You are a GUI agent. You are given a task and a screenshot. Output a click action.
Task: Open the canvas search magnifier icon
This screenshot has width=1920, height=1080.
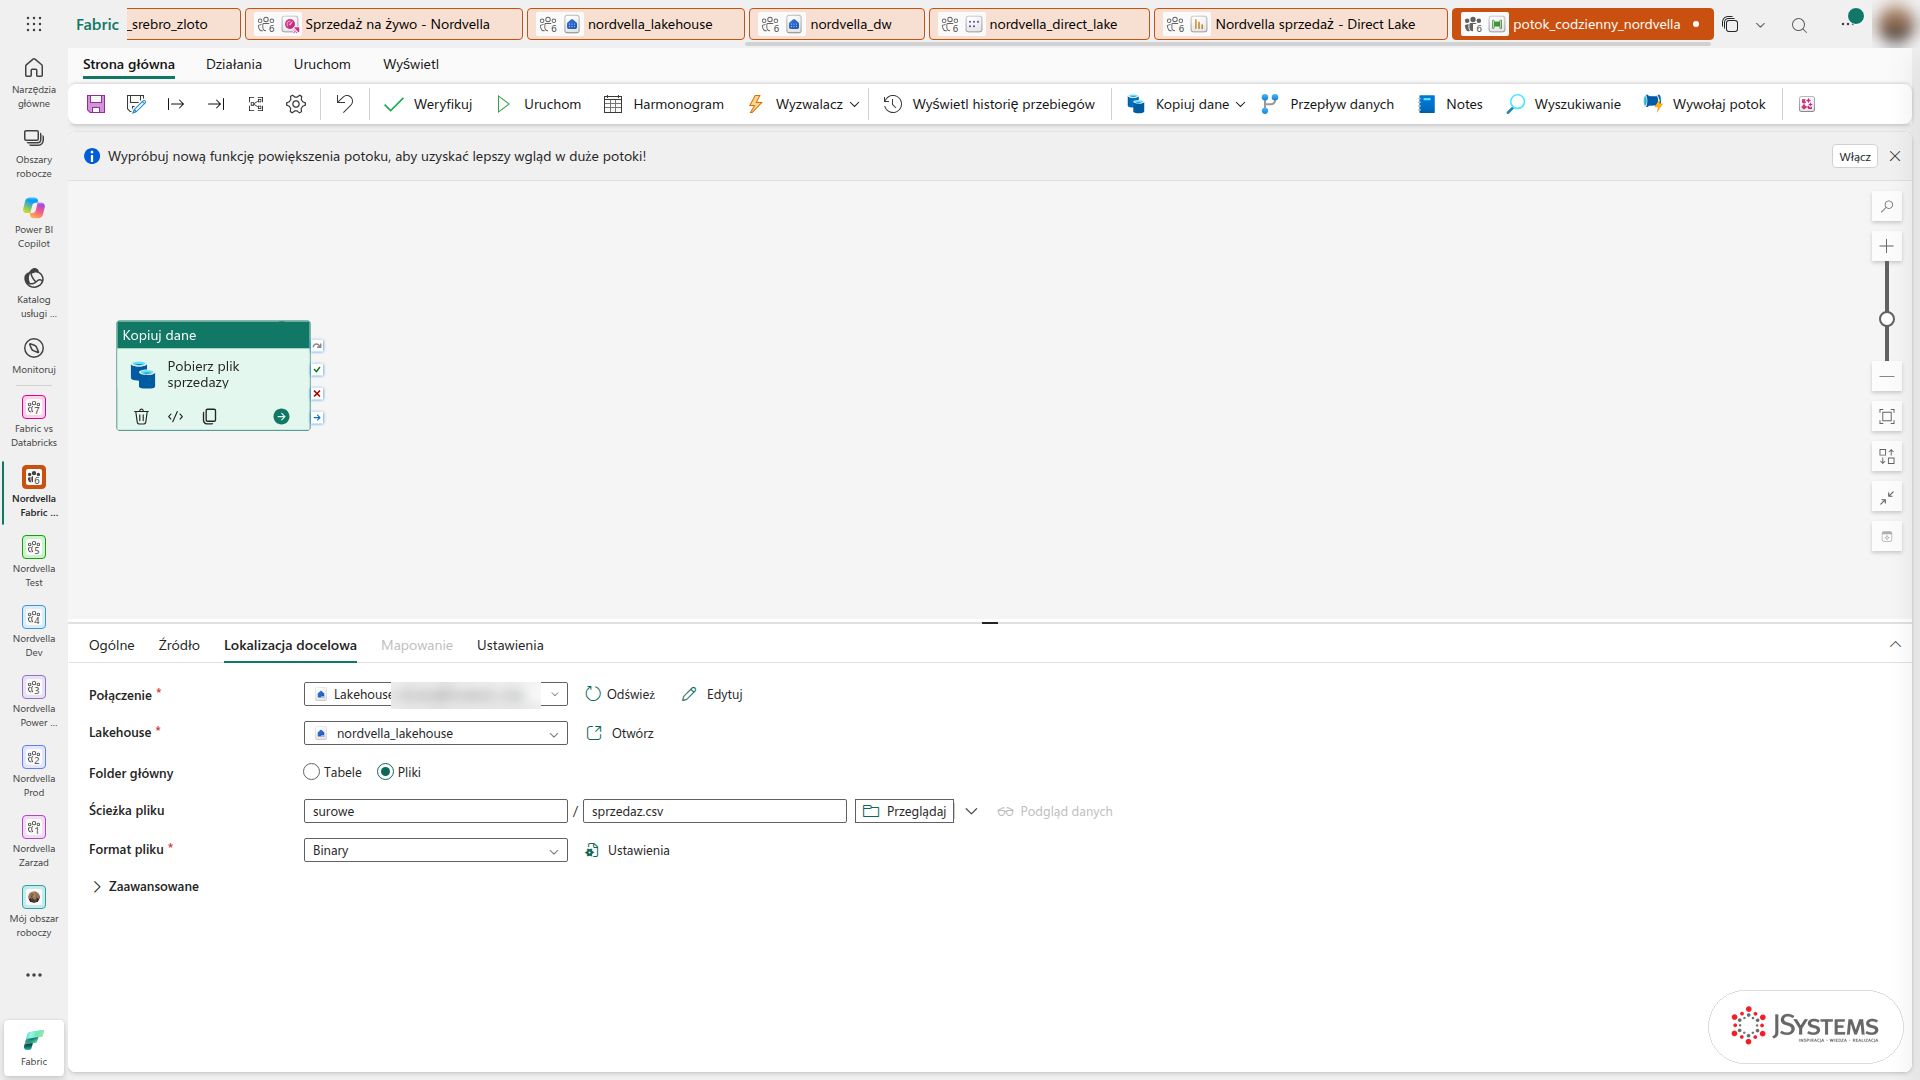[1887, 207]
